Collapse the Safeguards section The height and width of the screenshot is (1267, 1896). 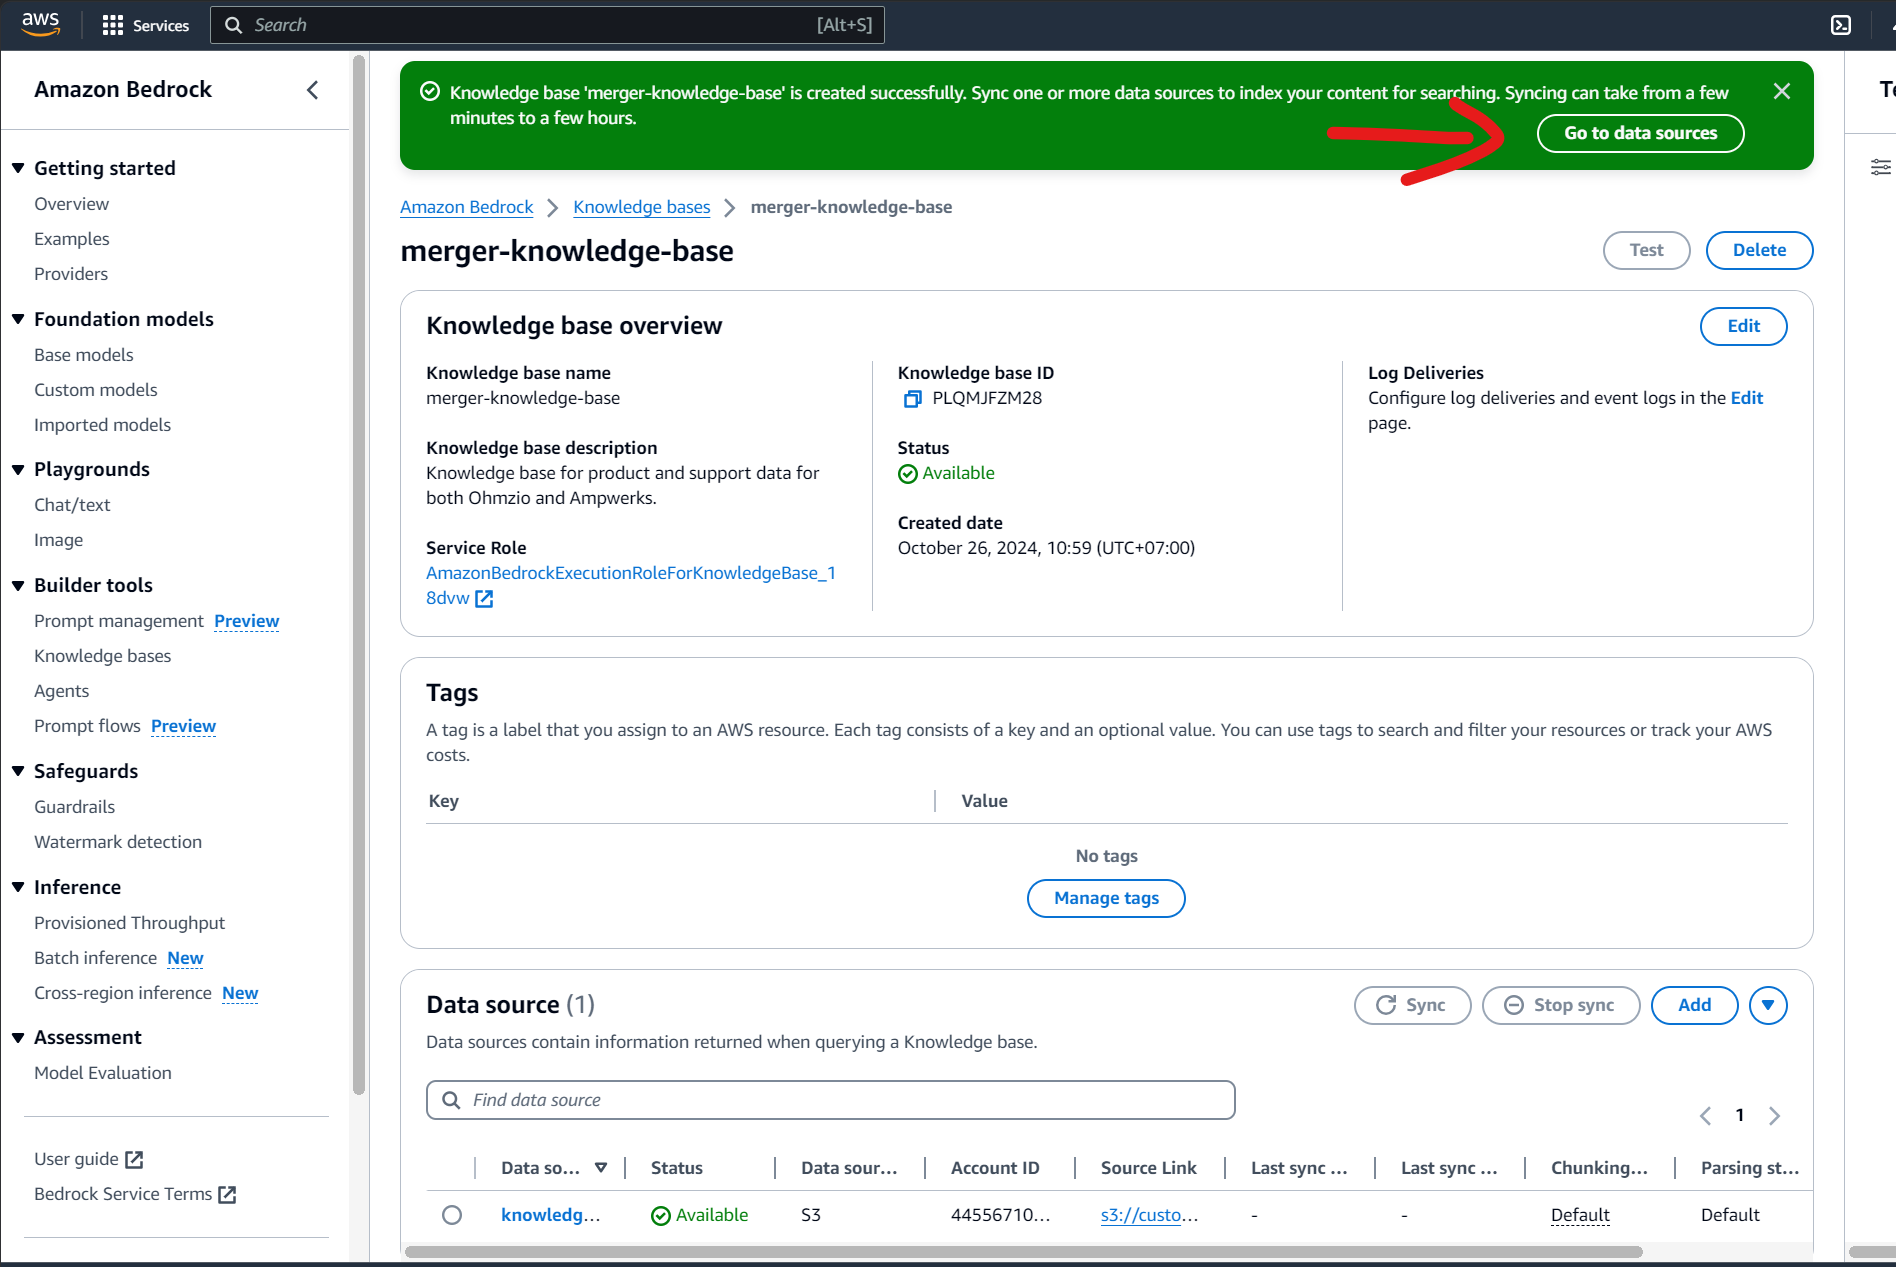click(x=18, y=771)
